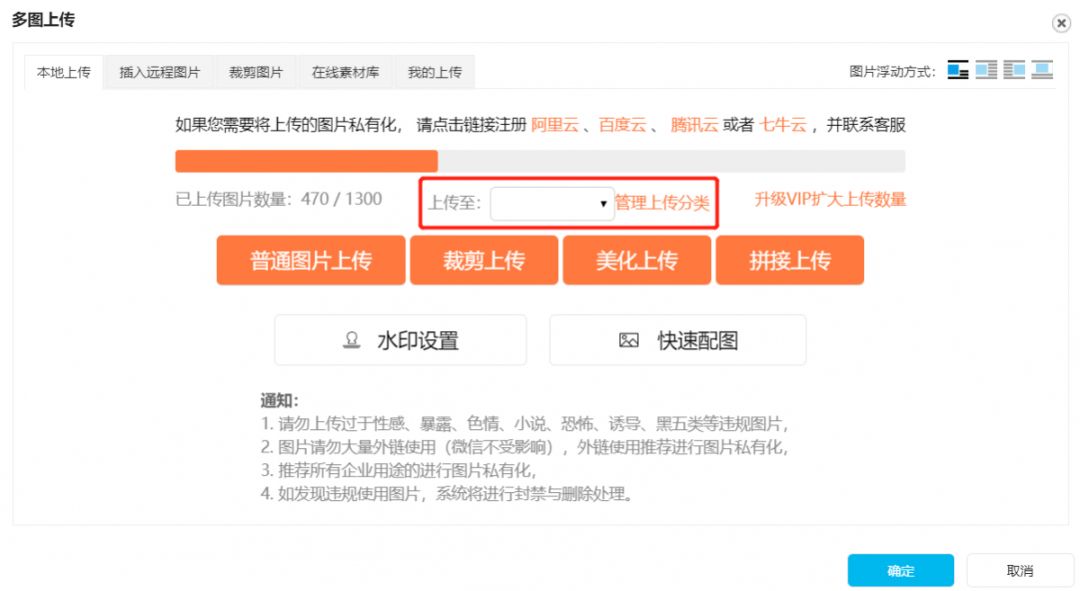Switch to the 插入远程图片 tab

point(159,73)
